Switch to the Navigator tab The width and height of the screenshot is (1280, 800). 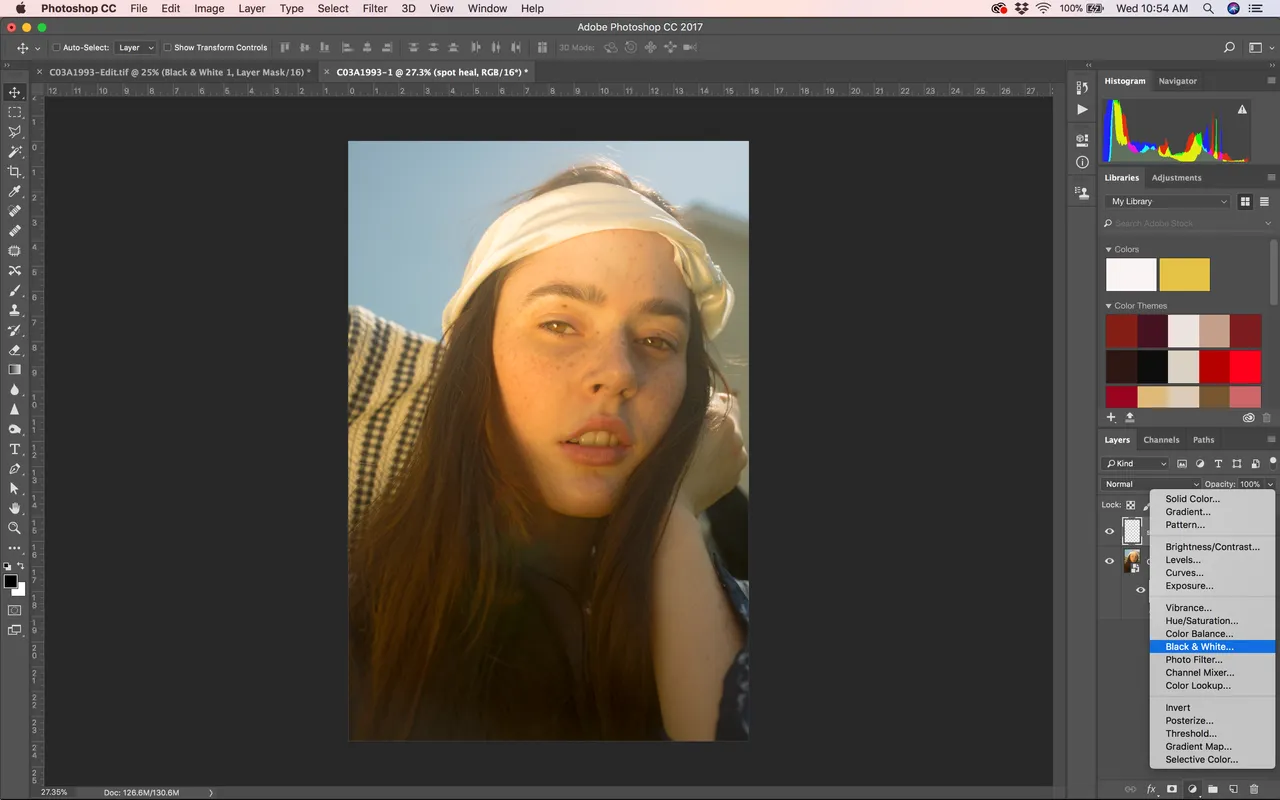(x=1177, y=81)
